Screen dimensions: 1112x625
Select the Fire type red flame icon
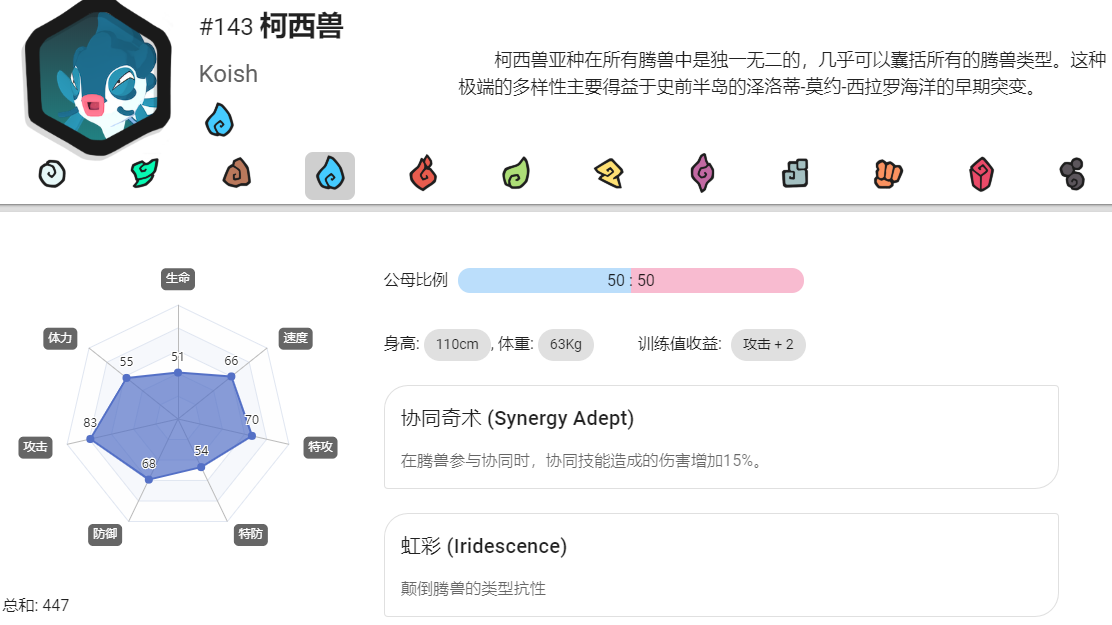point(423,174)
